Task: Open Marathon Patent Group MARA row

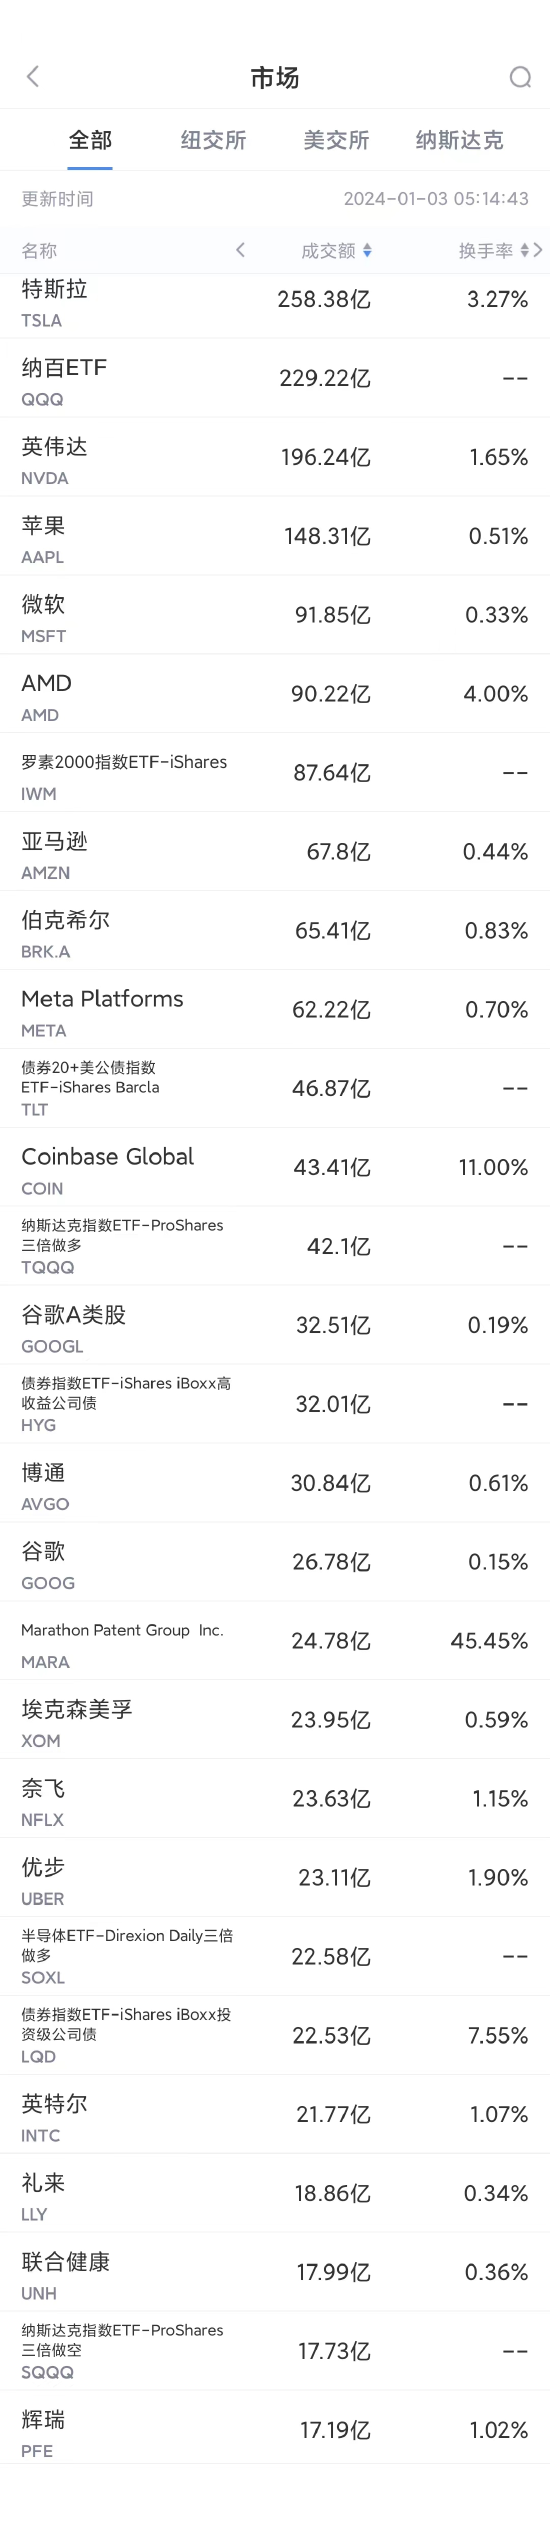Action: pyautogui.click(x=275, y=1641)
